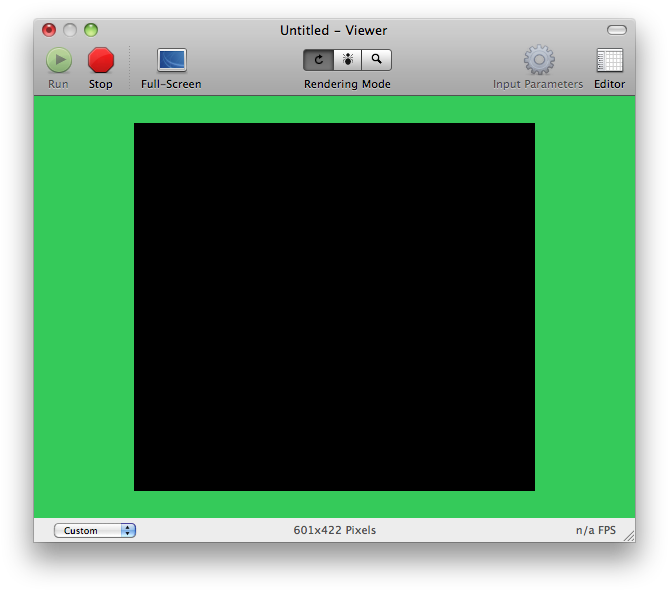Click the green Run play icon
668x590 pixels.
pyautogui.click(x=58, y=61)
